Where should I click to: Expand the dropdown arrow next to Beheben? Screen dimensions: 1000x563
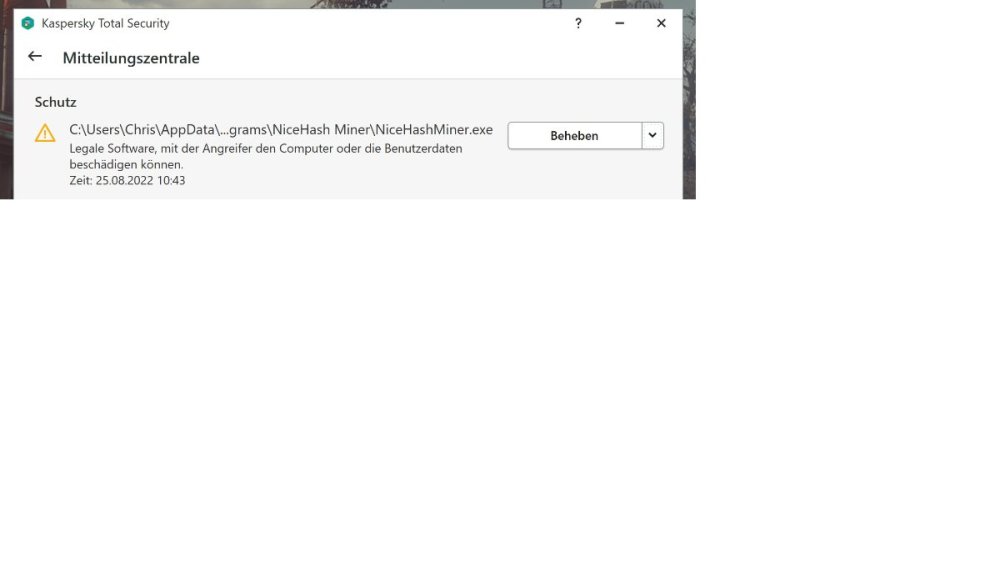[x=652, y=136]
